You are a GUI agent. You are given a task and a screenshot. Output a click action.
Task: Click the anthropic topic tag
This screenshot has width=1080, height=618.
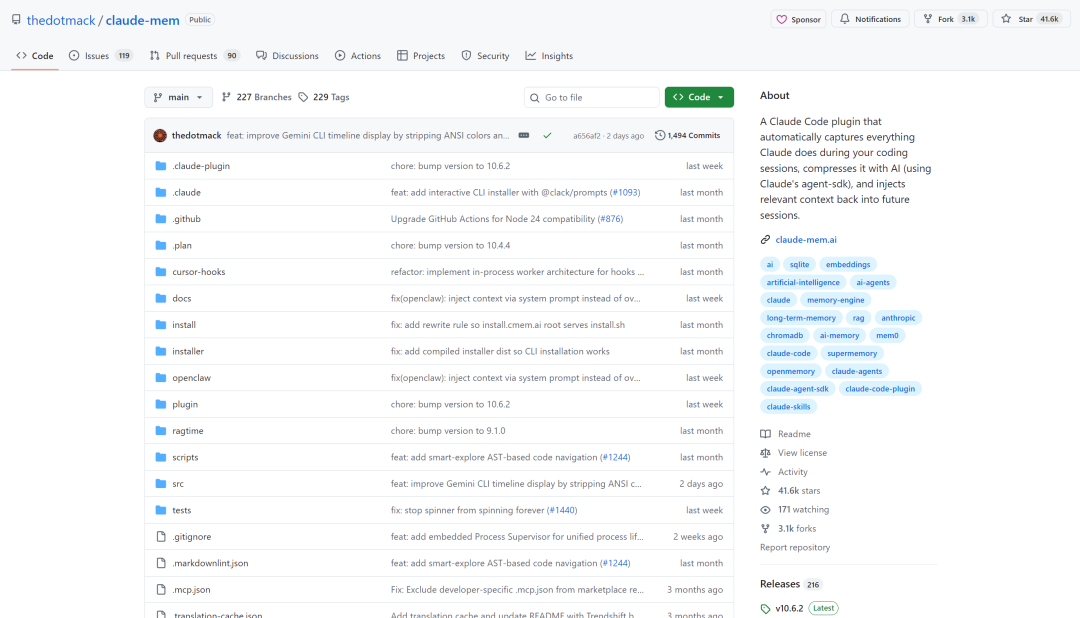[897, 318]
